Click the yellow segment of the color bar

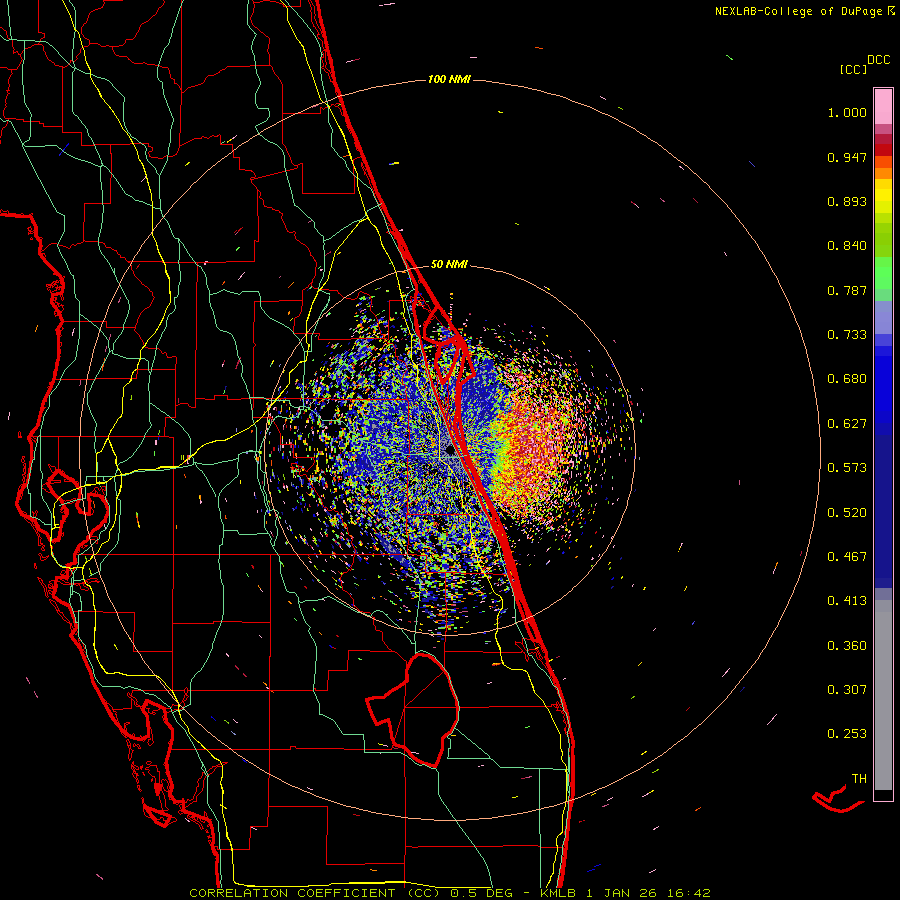883,195
